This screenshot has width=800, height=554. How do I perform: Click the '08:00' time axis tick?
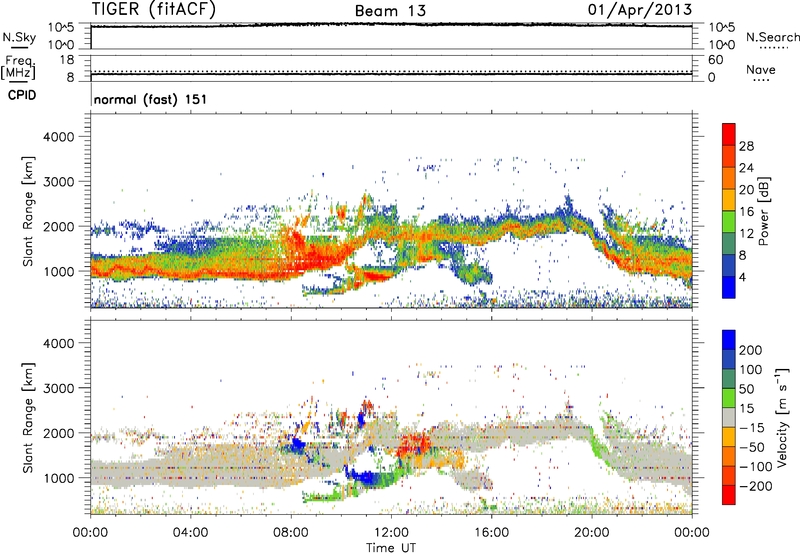tap(291, 533)
